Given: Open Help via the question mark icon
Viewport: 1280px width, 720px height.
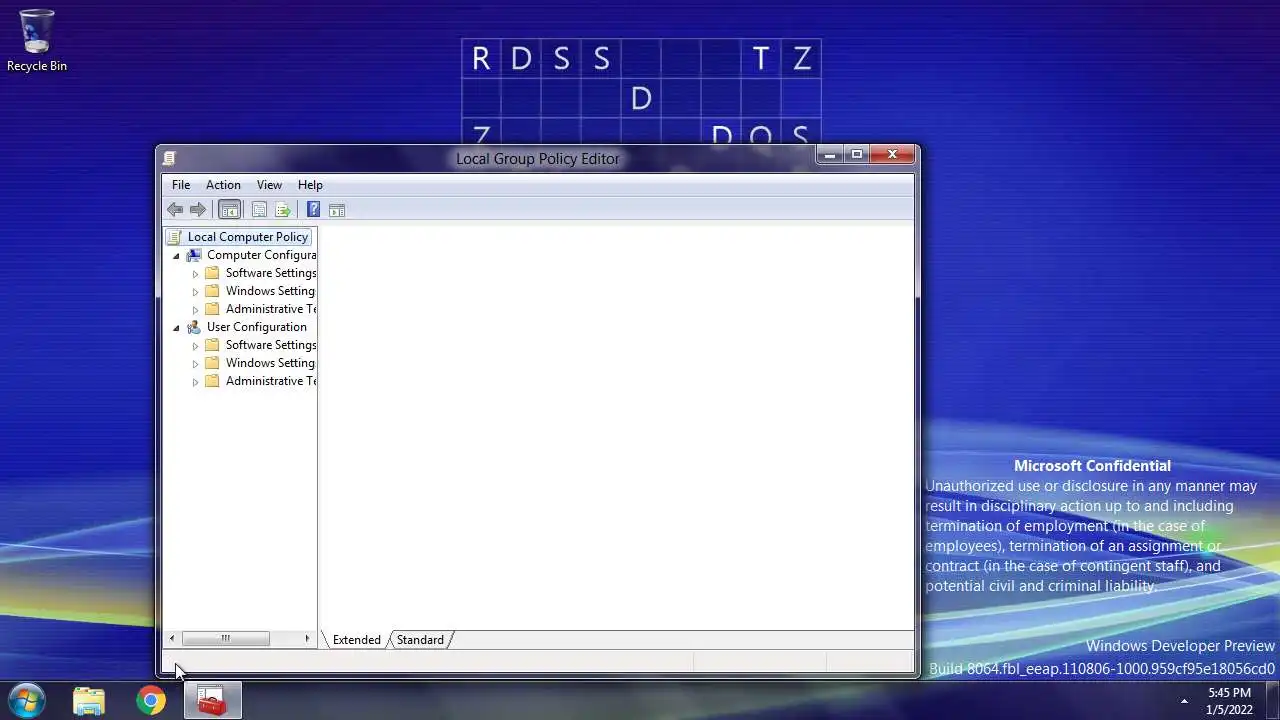Looking at the screenshot, I should 313,210.
